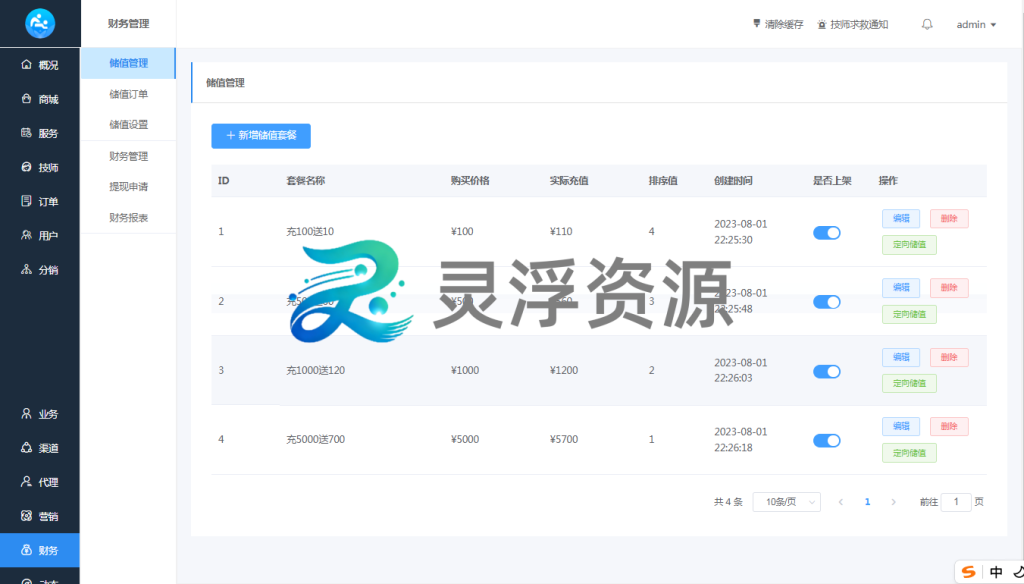Click previous page arrow in pagination
This screenshot has width=1024, height=584.
coord(840,502)
